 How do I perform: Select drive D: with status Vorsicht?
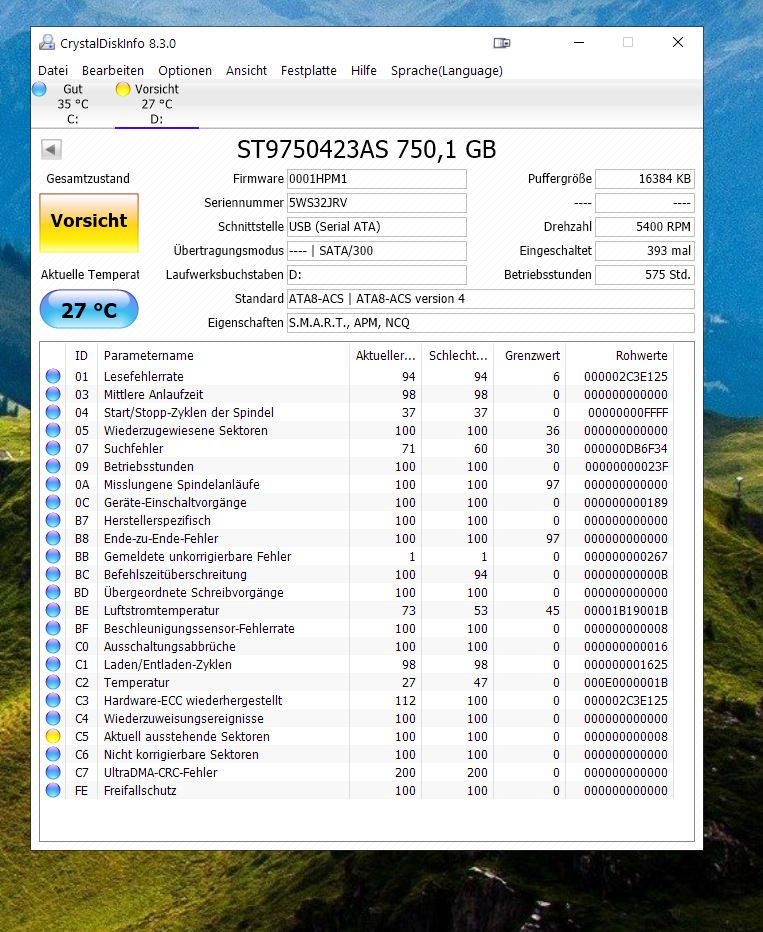156,104
